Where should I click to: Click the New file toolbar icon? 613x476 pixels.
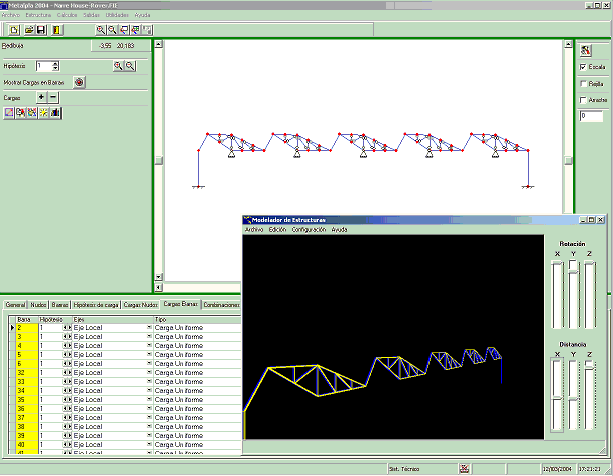click(x=15, y=30)
